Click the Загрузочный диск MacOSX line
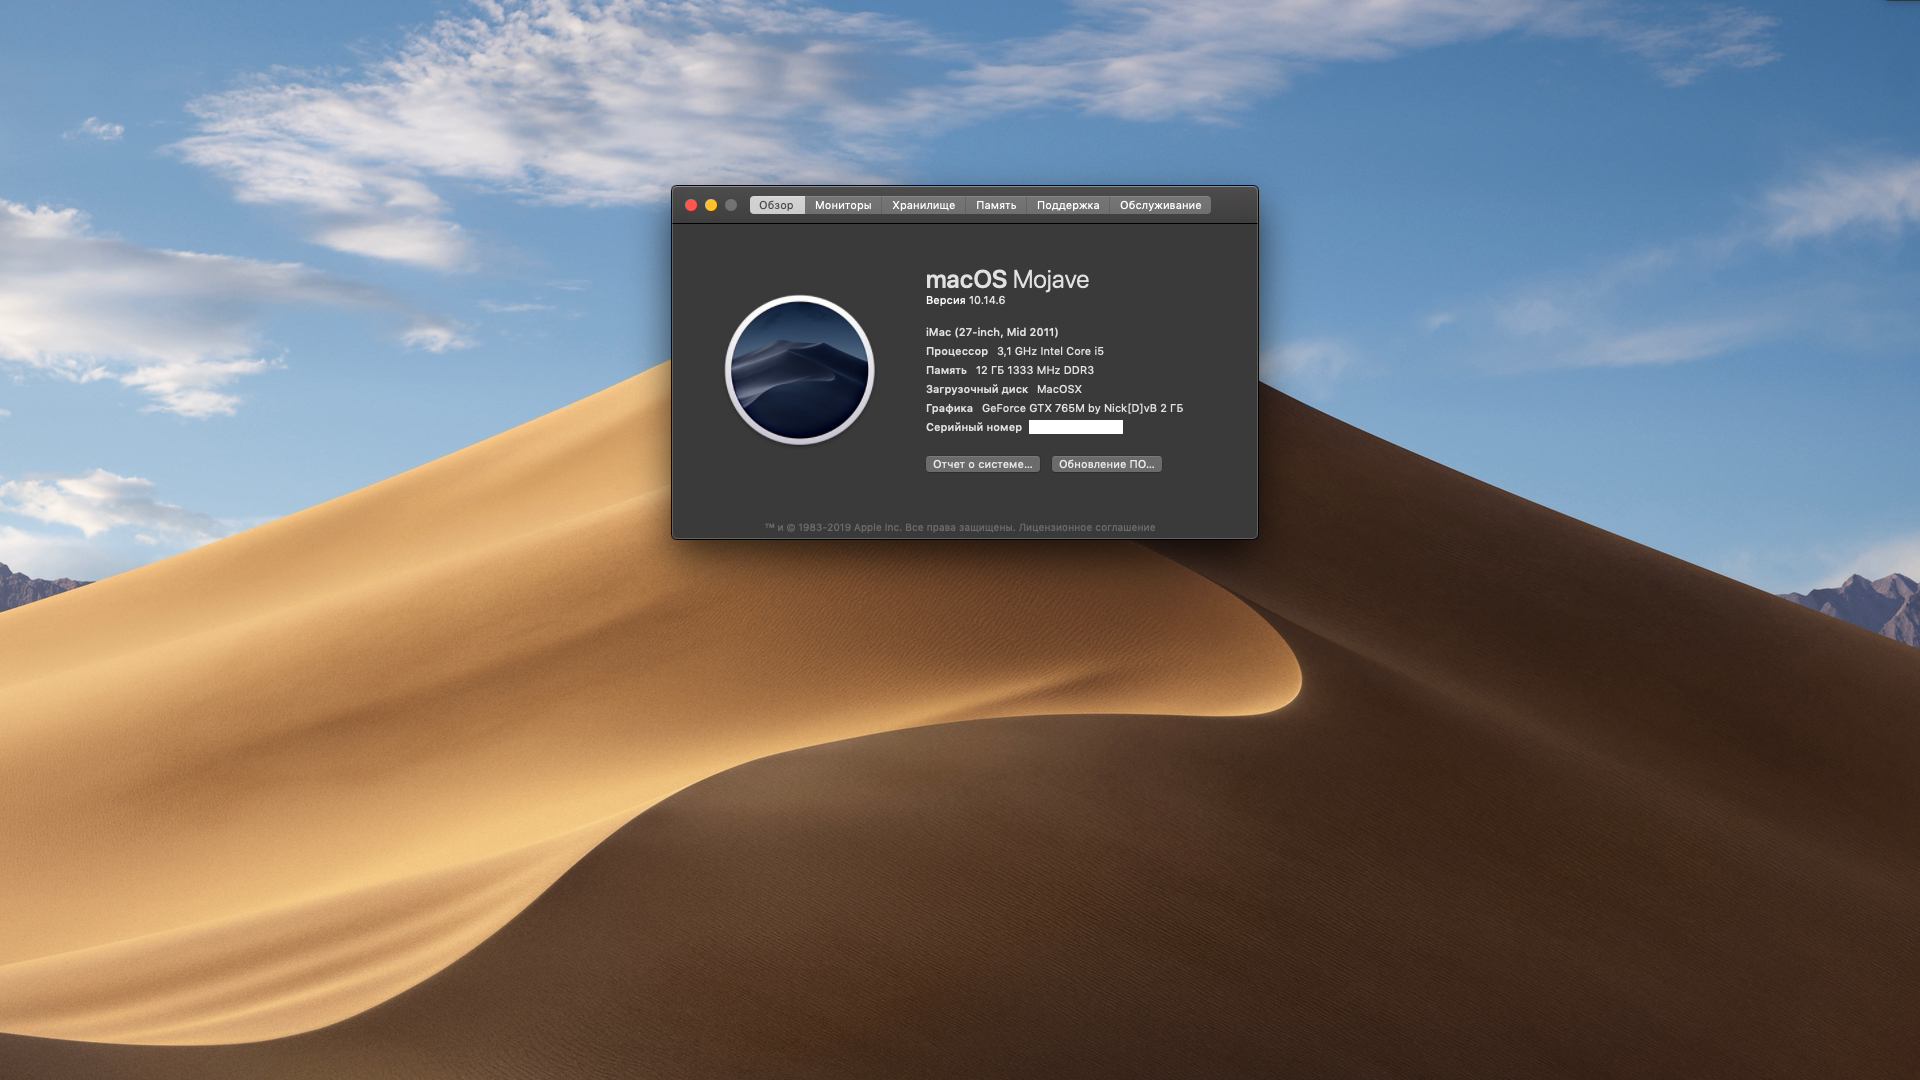The image size is (1920, 1080). pyautogui.click(x=1003, y=389)
